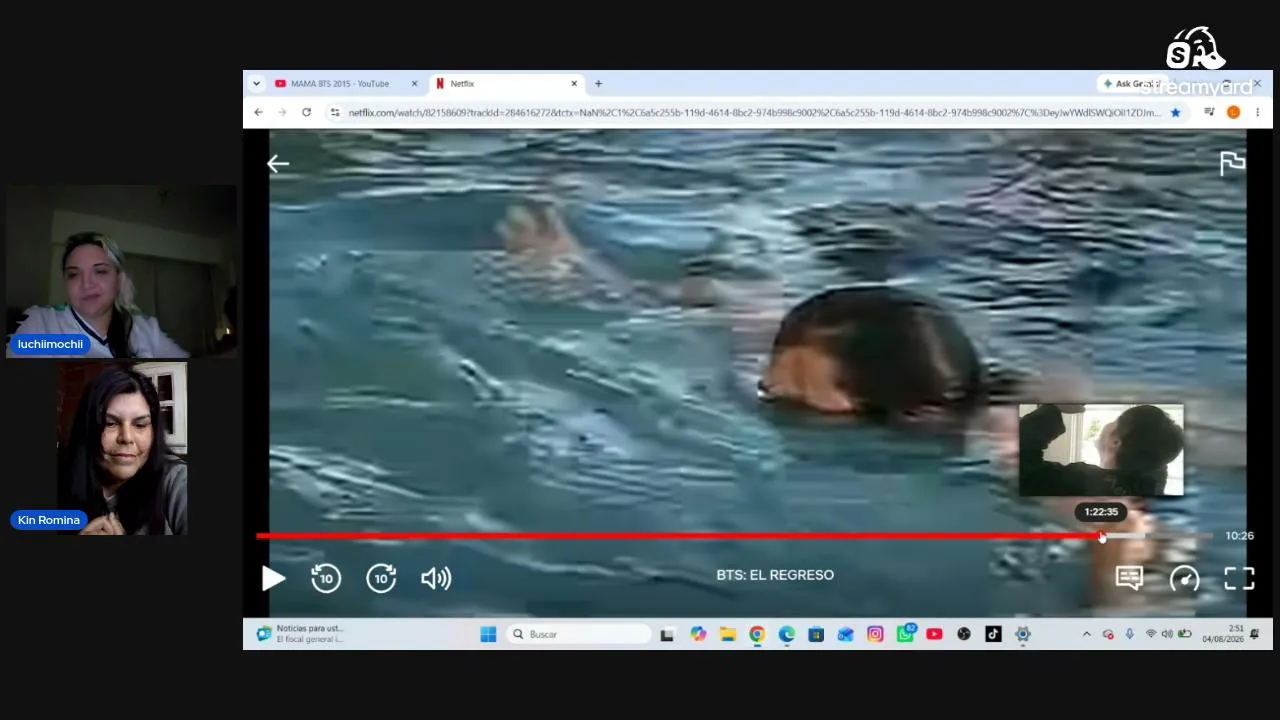Select the luchiimochii webcam feed
Screen dimensions: 1280x720
tap(122, 271)
